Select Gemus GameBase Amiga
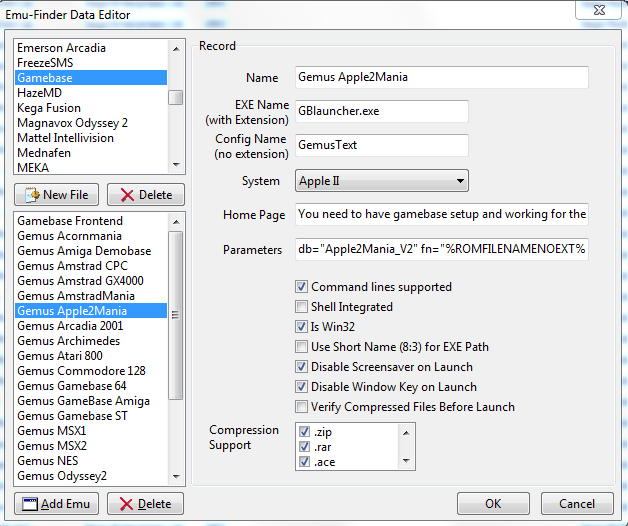628x526 pixels. 91,401
